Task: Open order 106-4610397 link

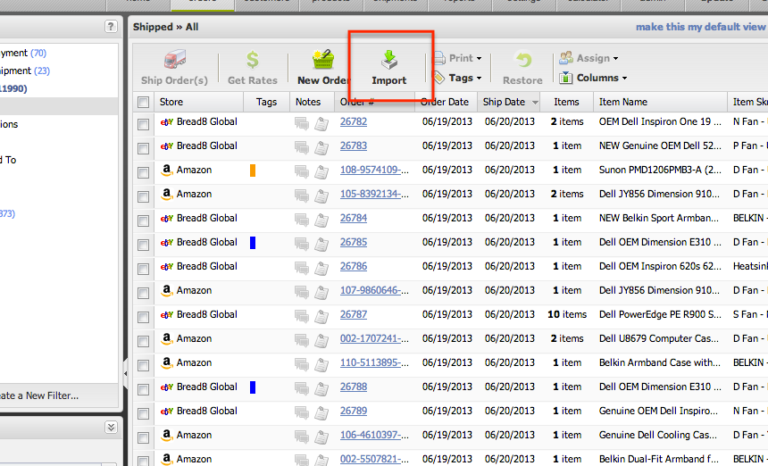Action: 374,435
